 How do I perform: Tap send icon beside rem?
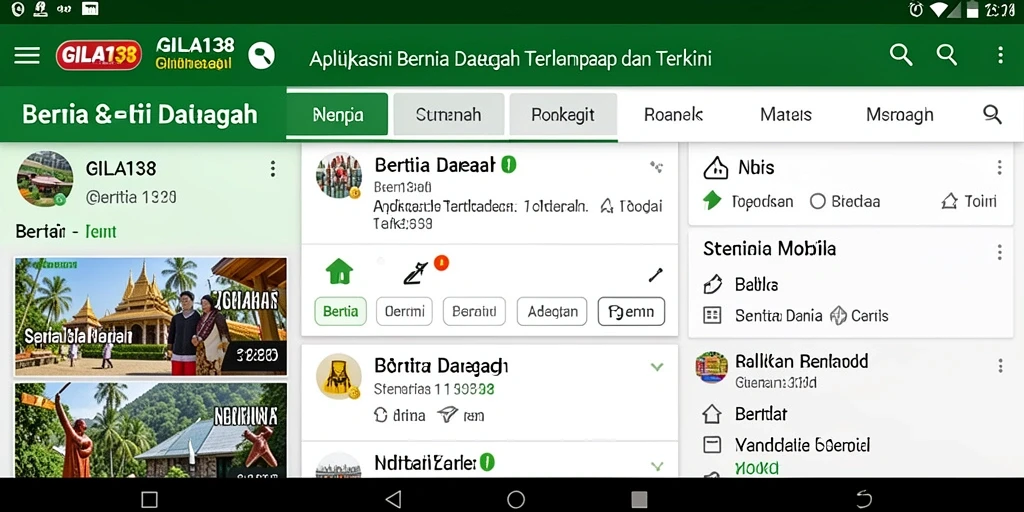point(447,414)
